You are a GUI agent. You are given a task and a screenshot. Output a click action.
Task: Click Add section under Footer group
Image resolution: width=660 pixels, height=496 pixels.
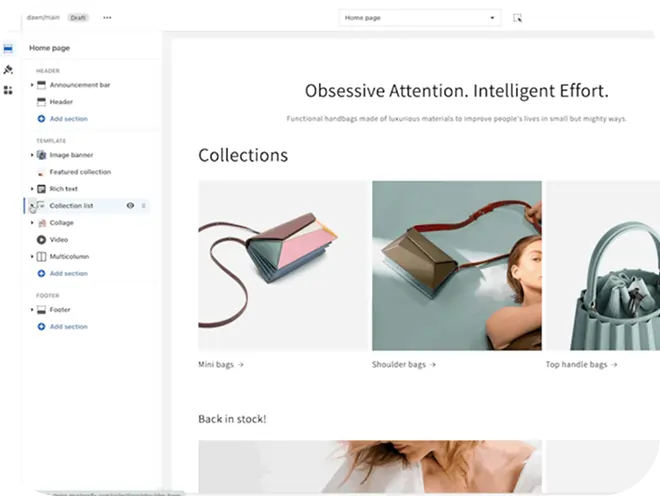click(68, 327)
